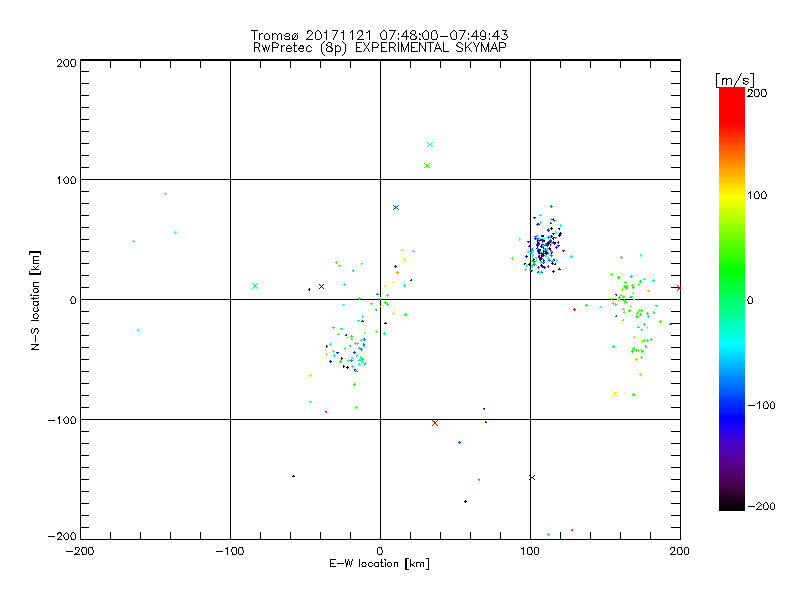Viewport: 800px width, 600px height.
Task: Click the x-axis 0 tick label
Action: click(380, 551)
